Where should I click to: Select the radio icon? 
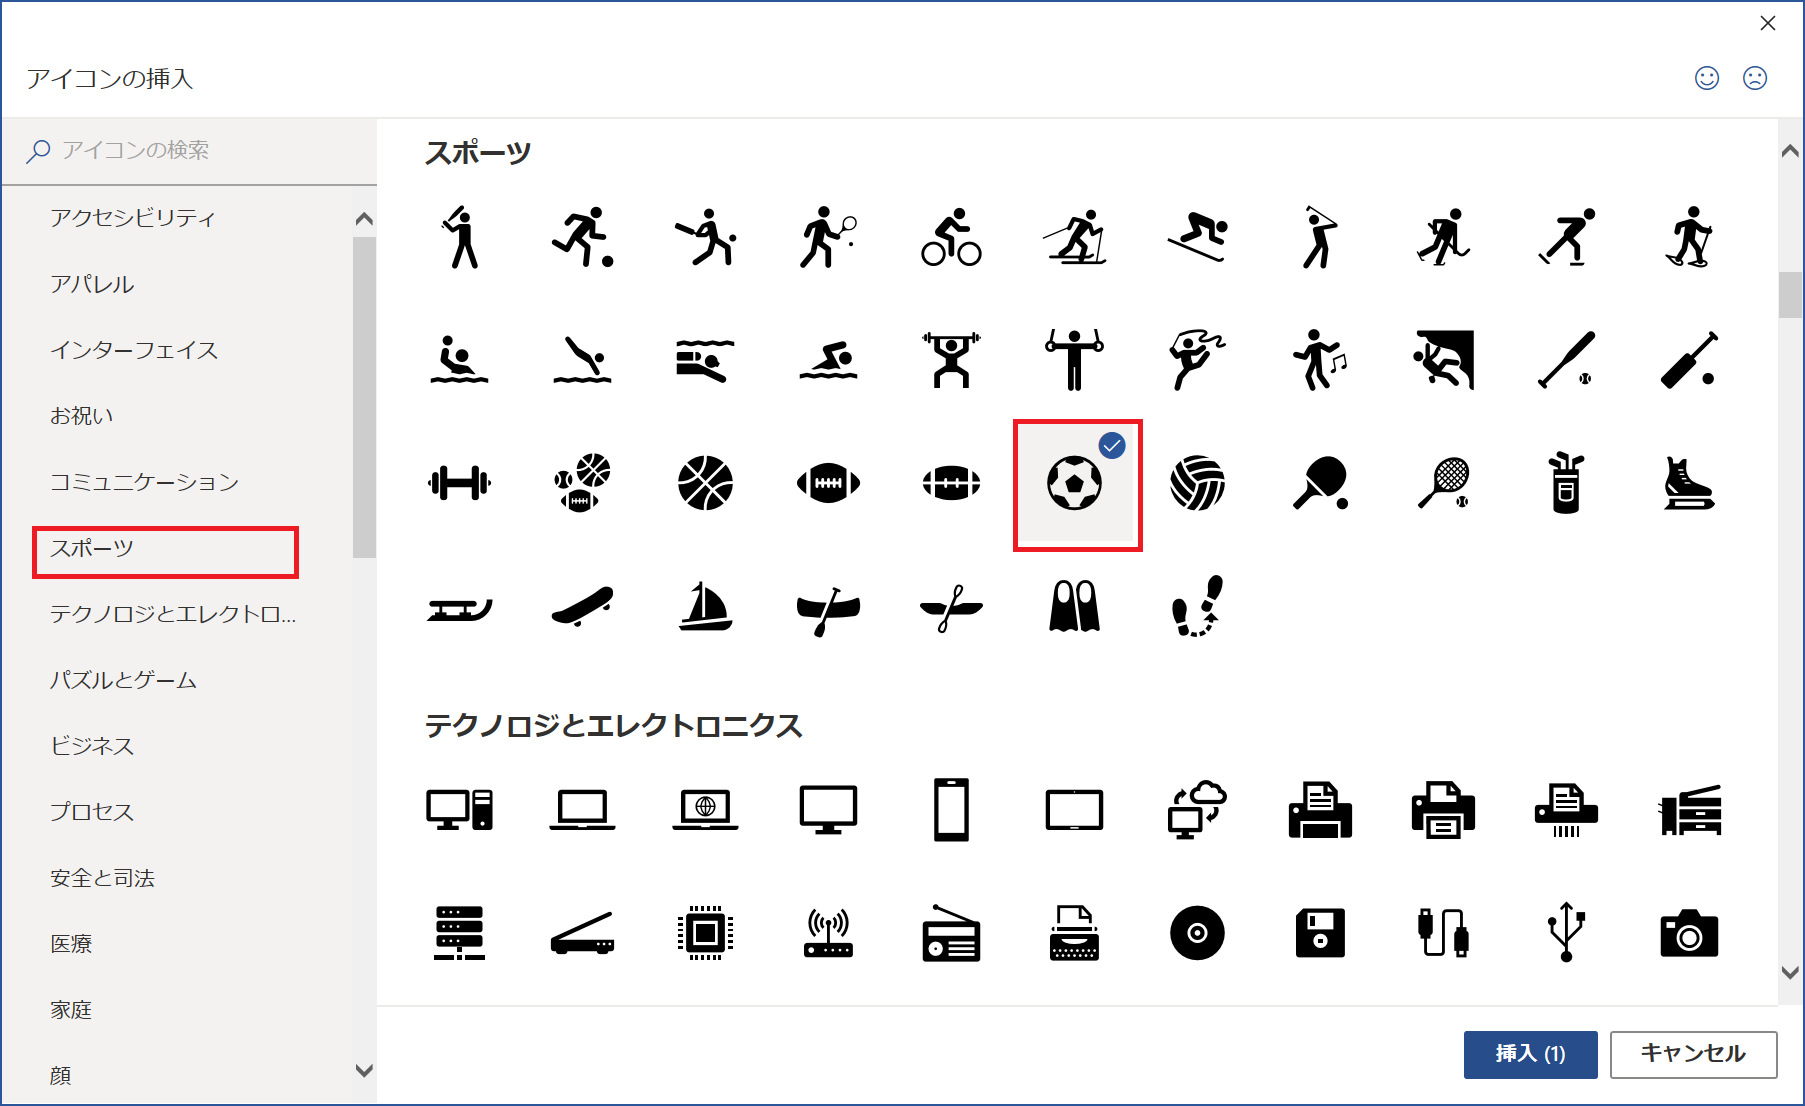pyautogui.click(x=951, y=934)
